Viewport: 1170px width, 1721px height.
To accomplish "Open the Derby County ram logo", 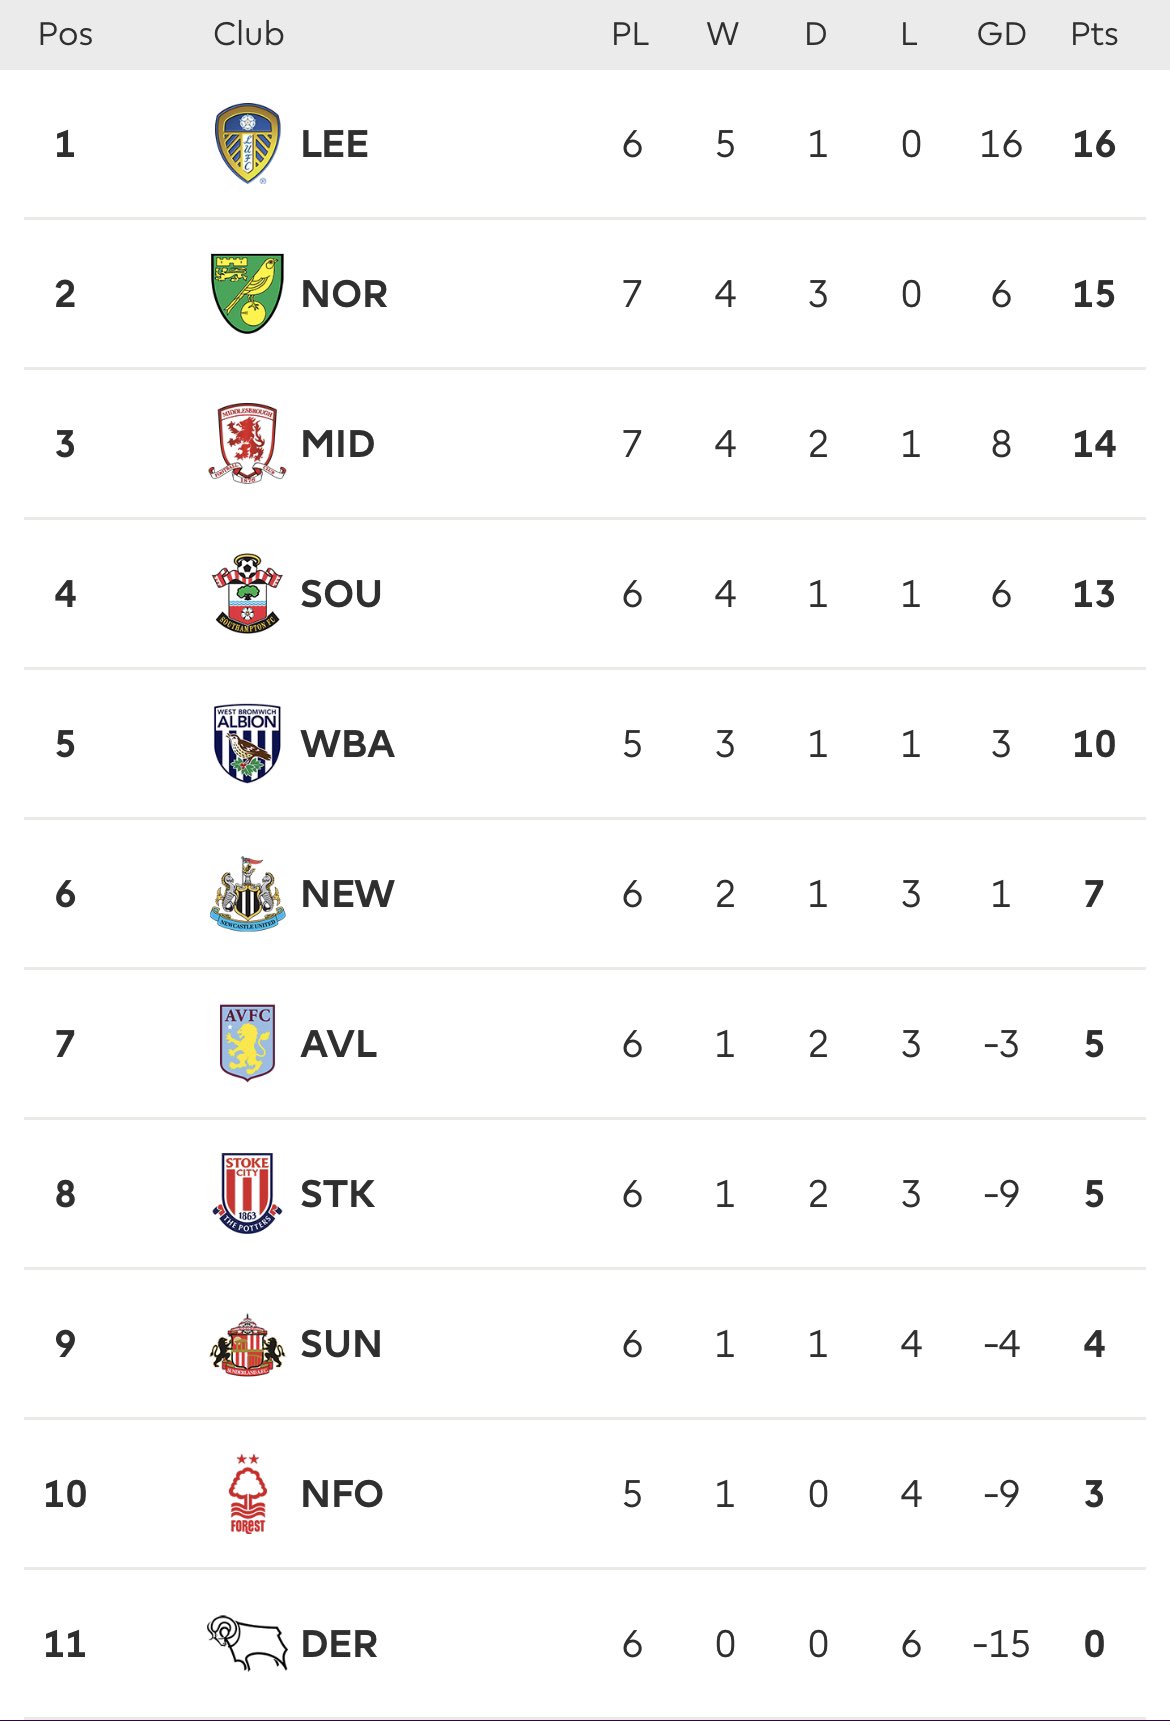I will (247, 1643).
